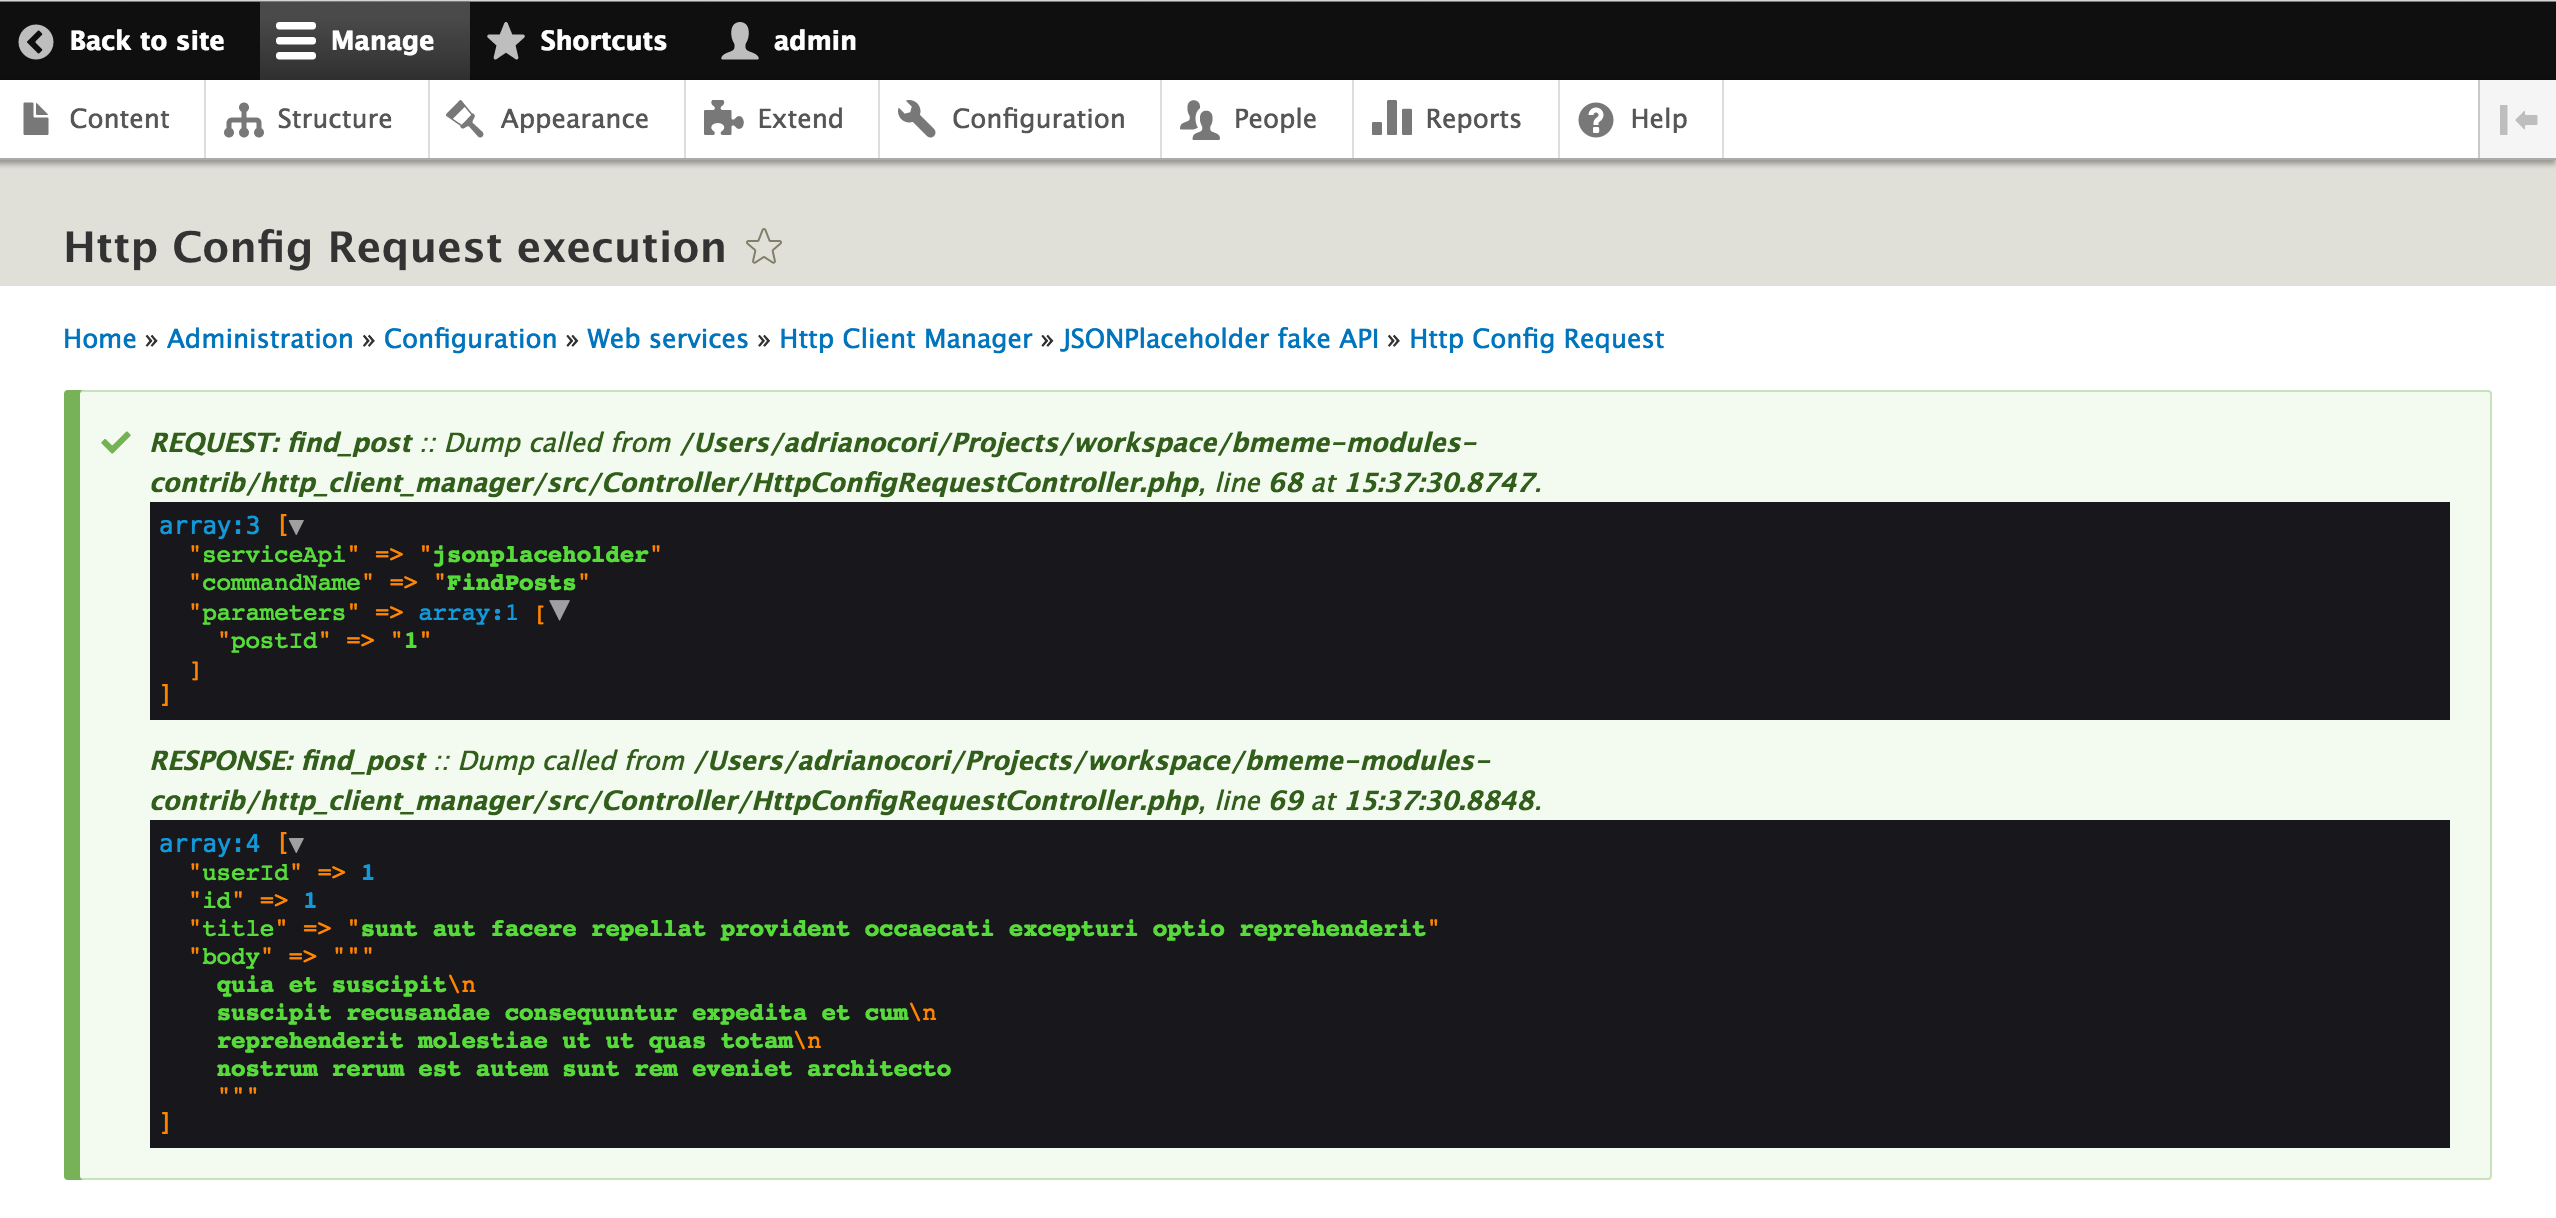Open the Configuration menu
Screen dimensions: 2556x1218
point(1020,119)
